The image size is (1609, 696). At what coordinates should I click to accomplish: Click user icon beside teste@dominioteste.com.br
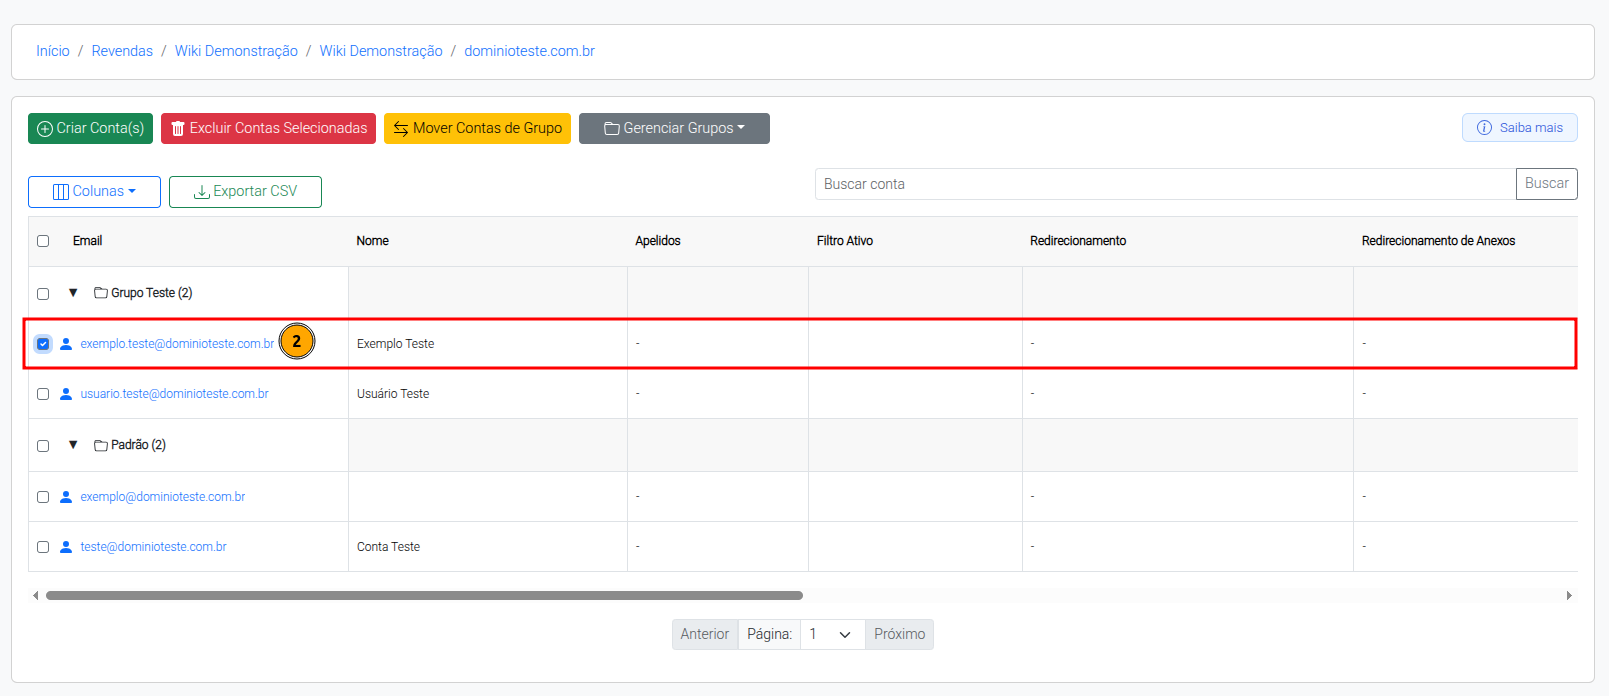point(66,547)
